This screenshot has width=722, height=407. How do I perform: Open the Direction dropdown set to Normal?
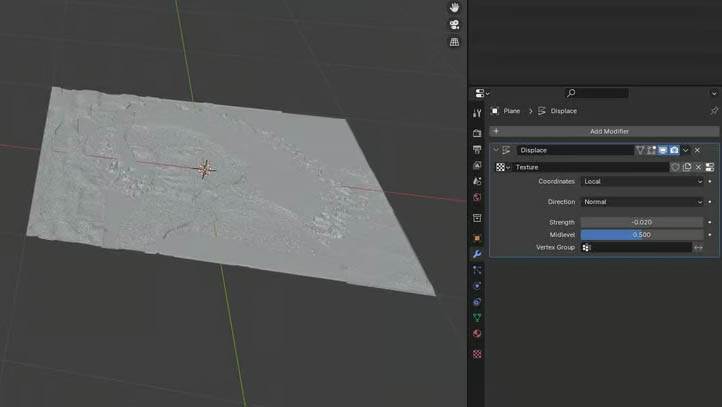click(x=642, y=202)
